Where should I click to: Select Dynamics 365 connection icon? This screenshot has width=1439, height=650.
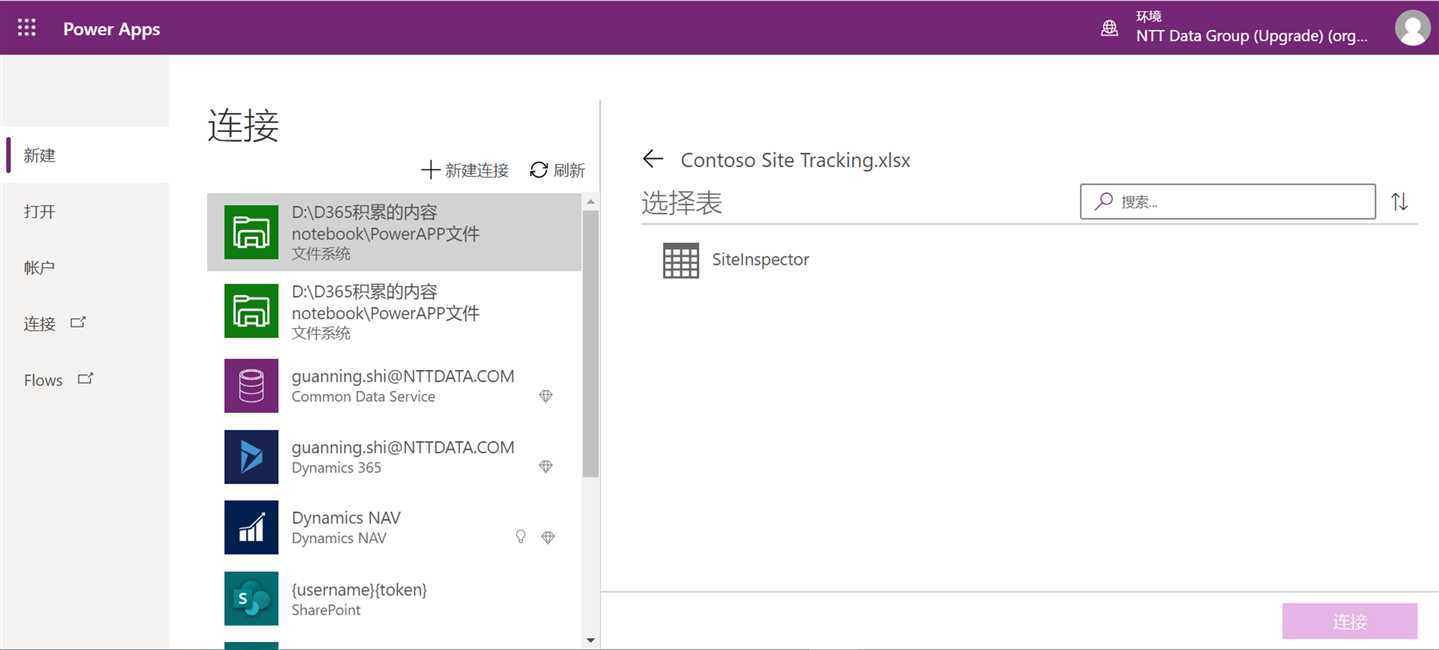coord(251,457)
